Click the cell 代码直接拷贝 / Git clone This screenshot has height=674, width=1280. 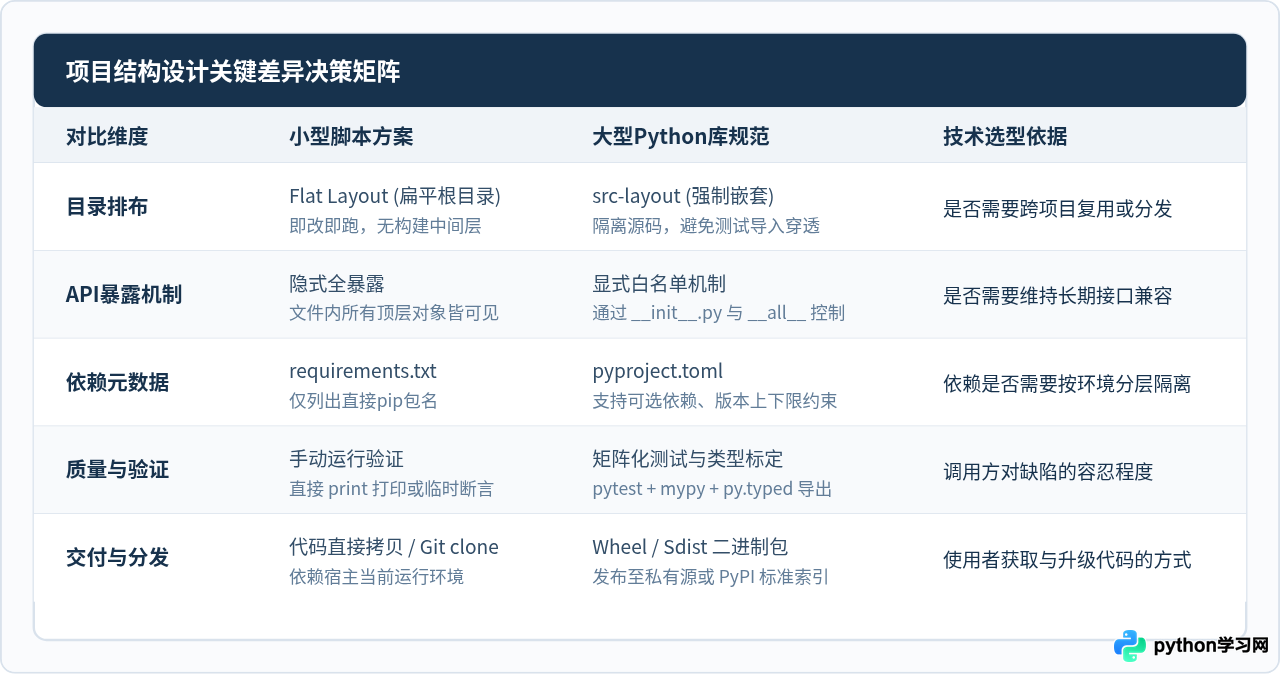(x=394, y=547)
